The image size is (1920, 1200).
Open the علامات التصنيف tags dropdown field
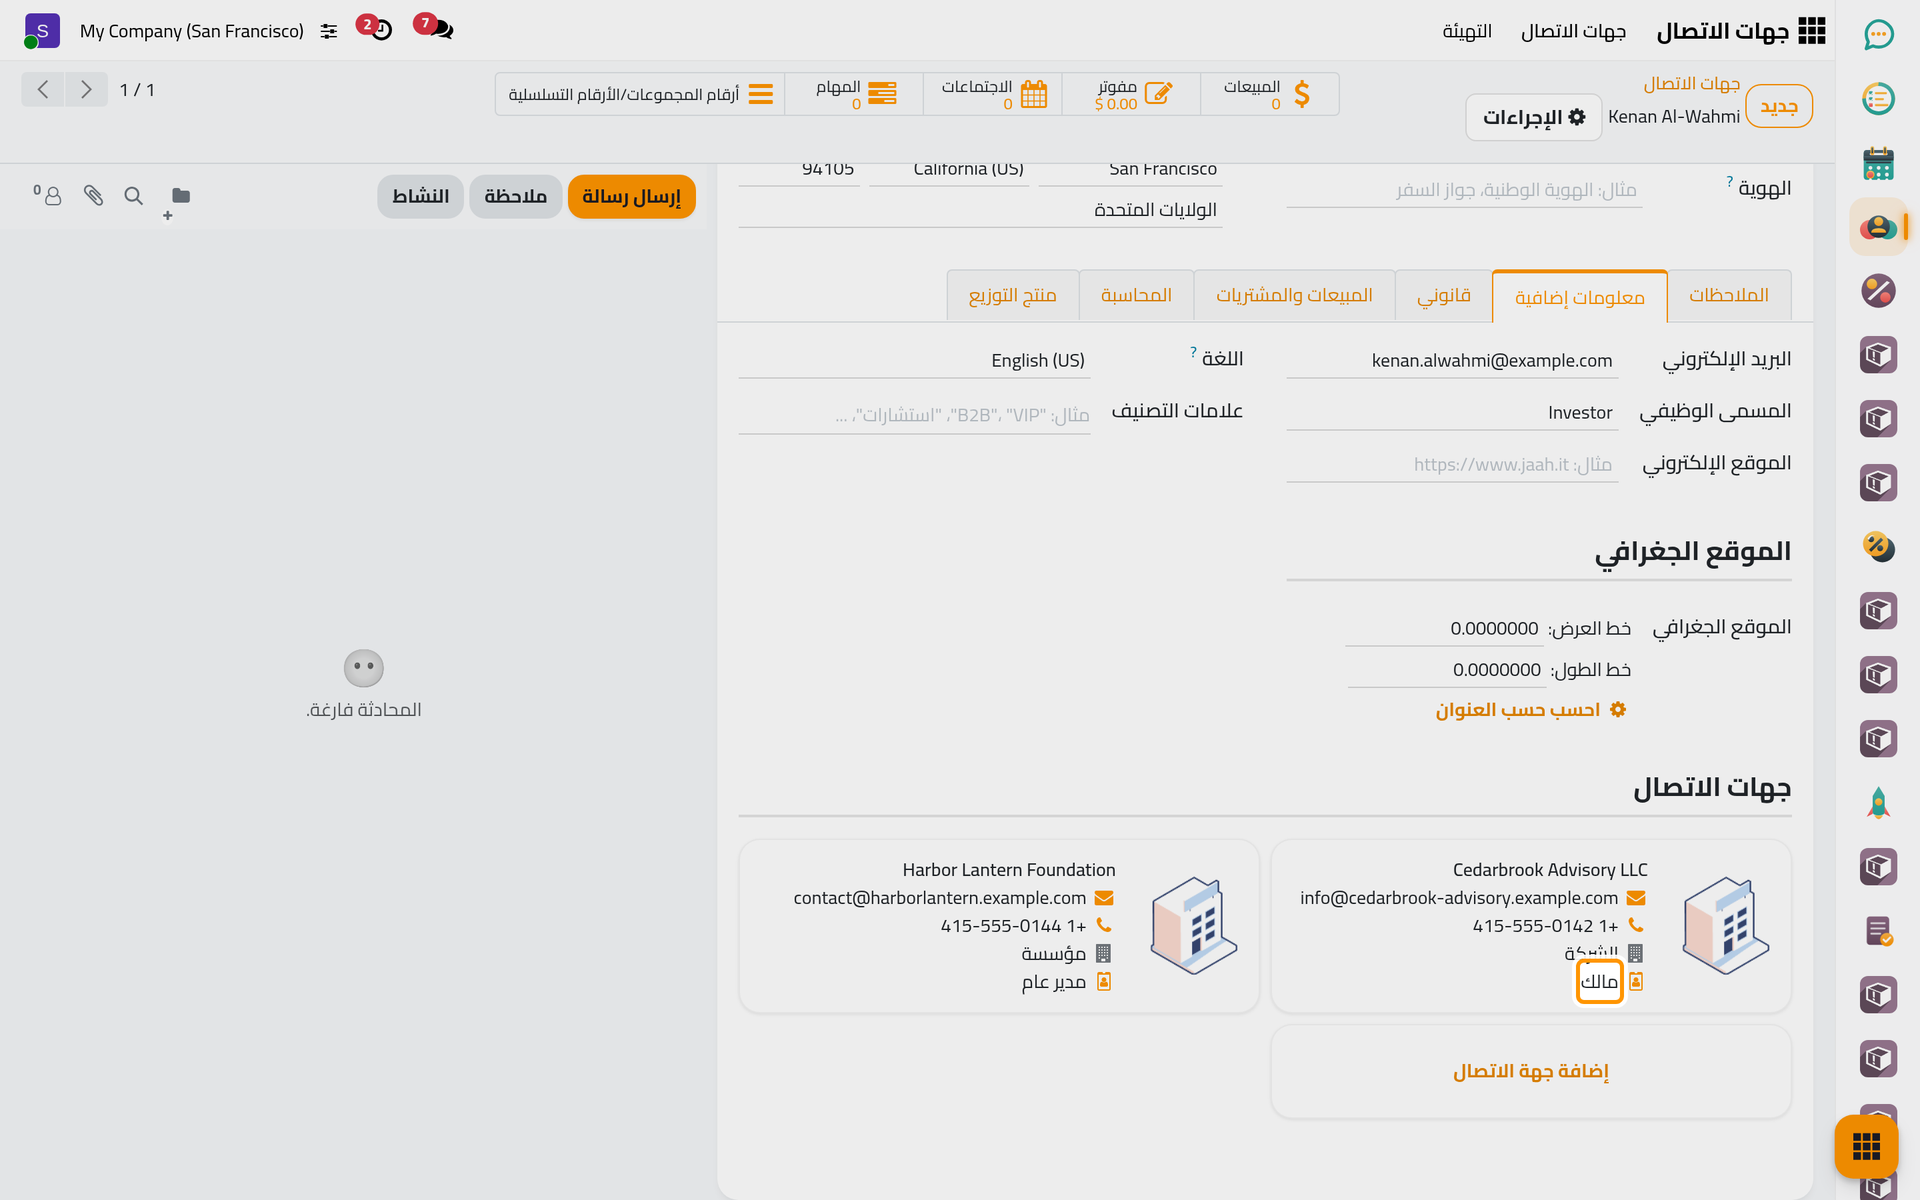point(914,415)
